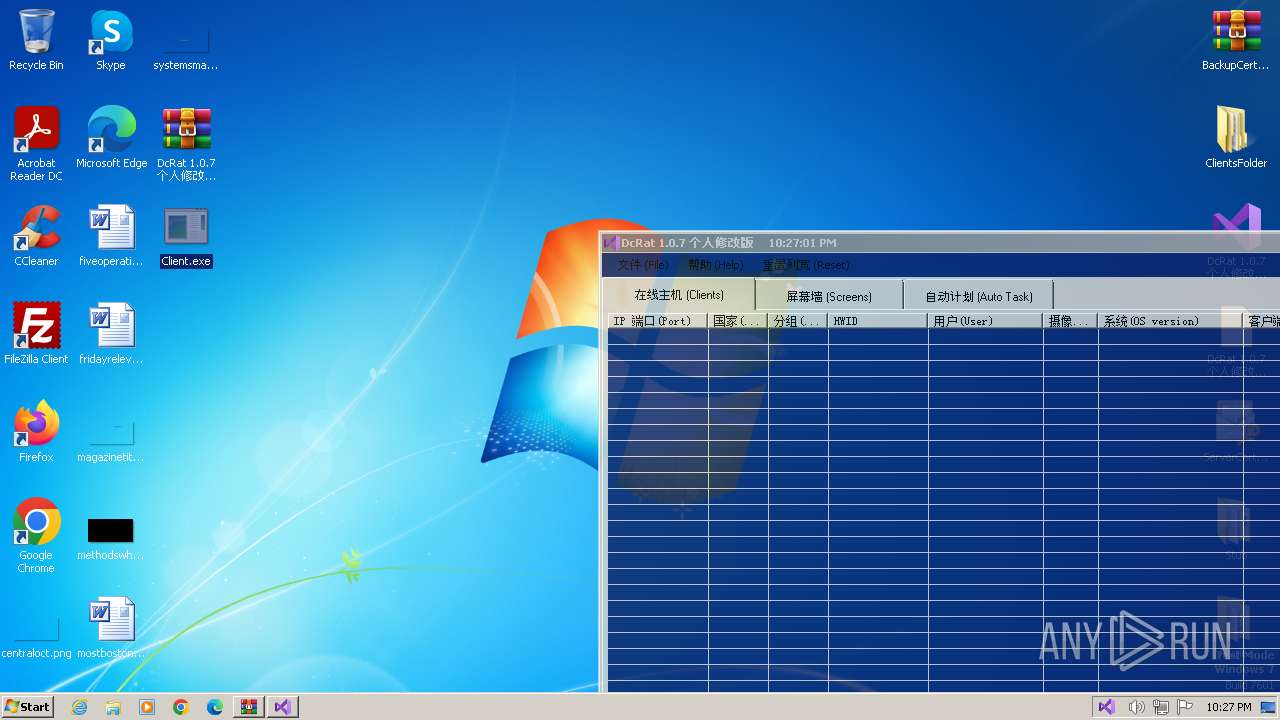Open the mostboston... Word document
Screen dimensions: 1280x720
111,627
